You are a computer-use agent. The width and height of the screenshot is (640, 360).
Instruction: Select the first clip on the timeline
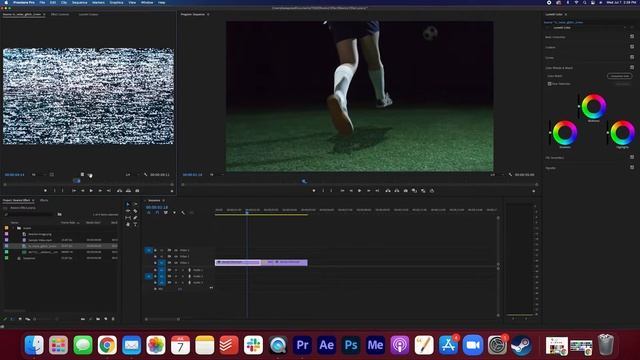coord(238,262)
